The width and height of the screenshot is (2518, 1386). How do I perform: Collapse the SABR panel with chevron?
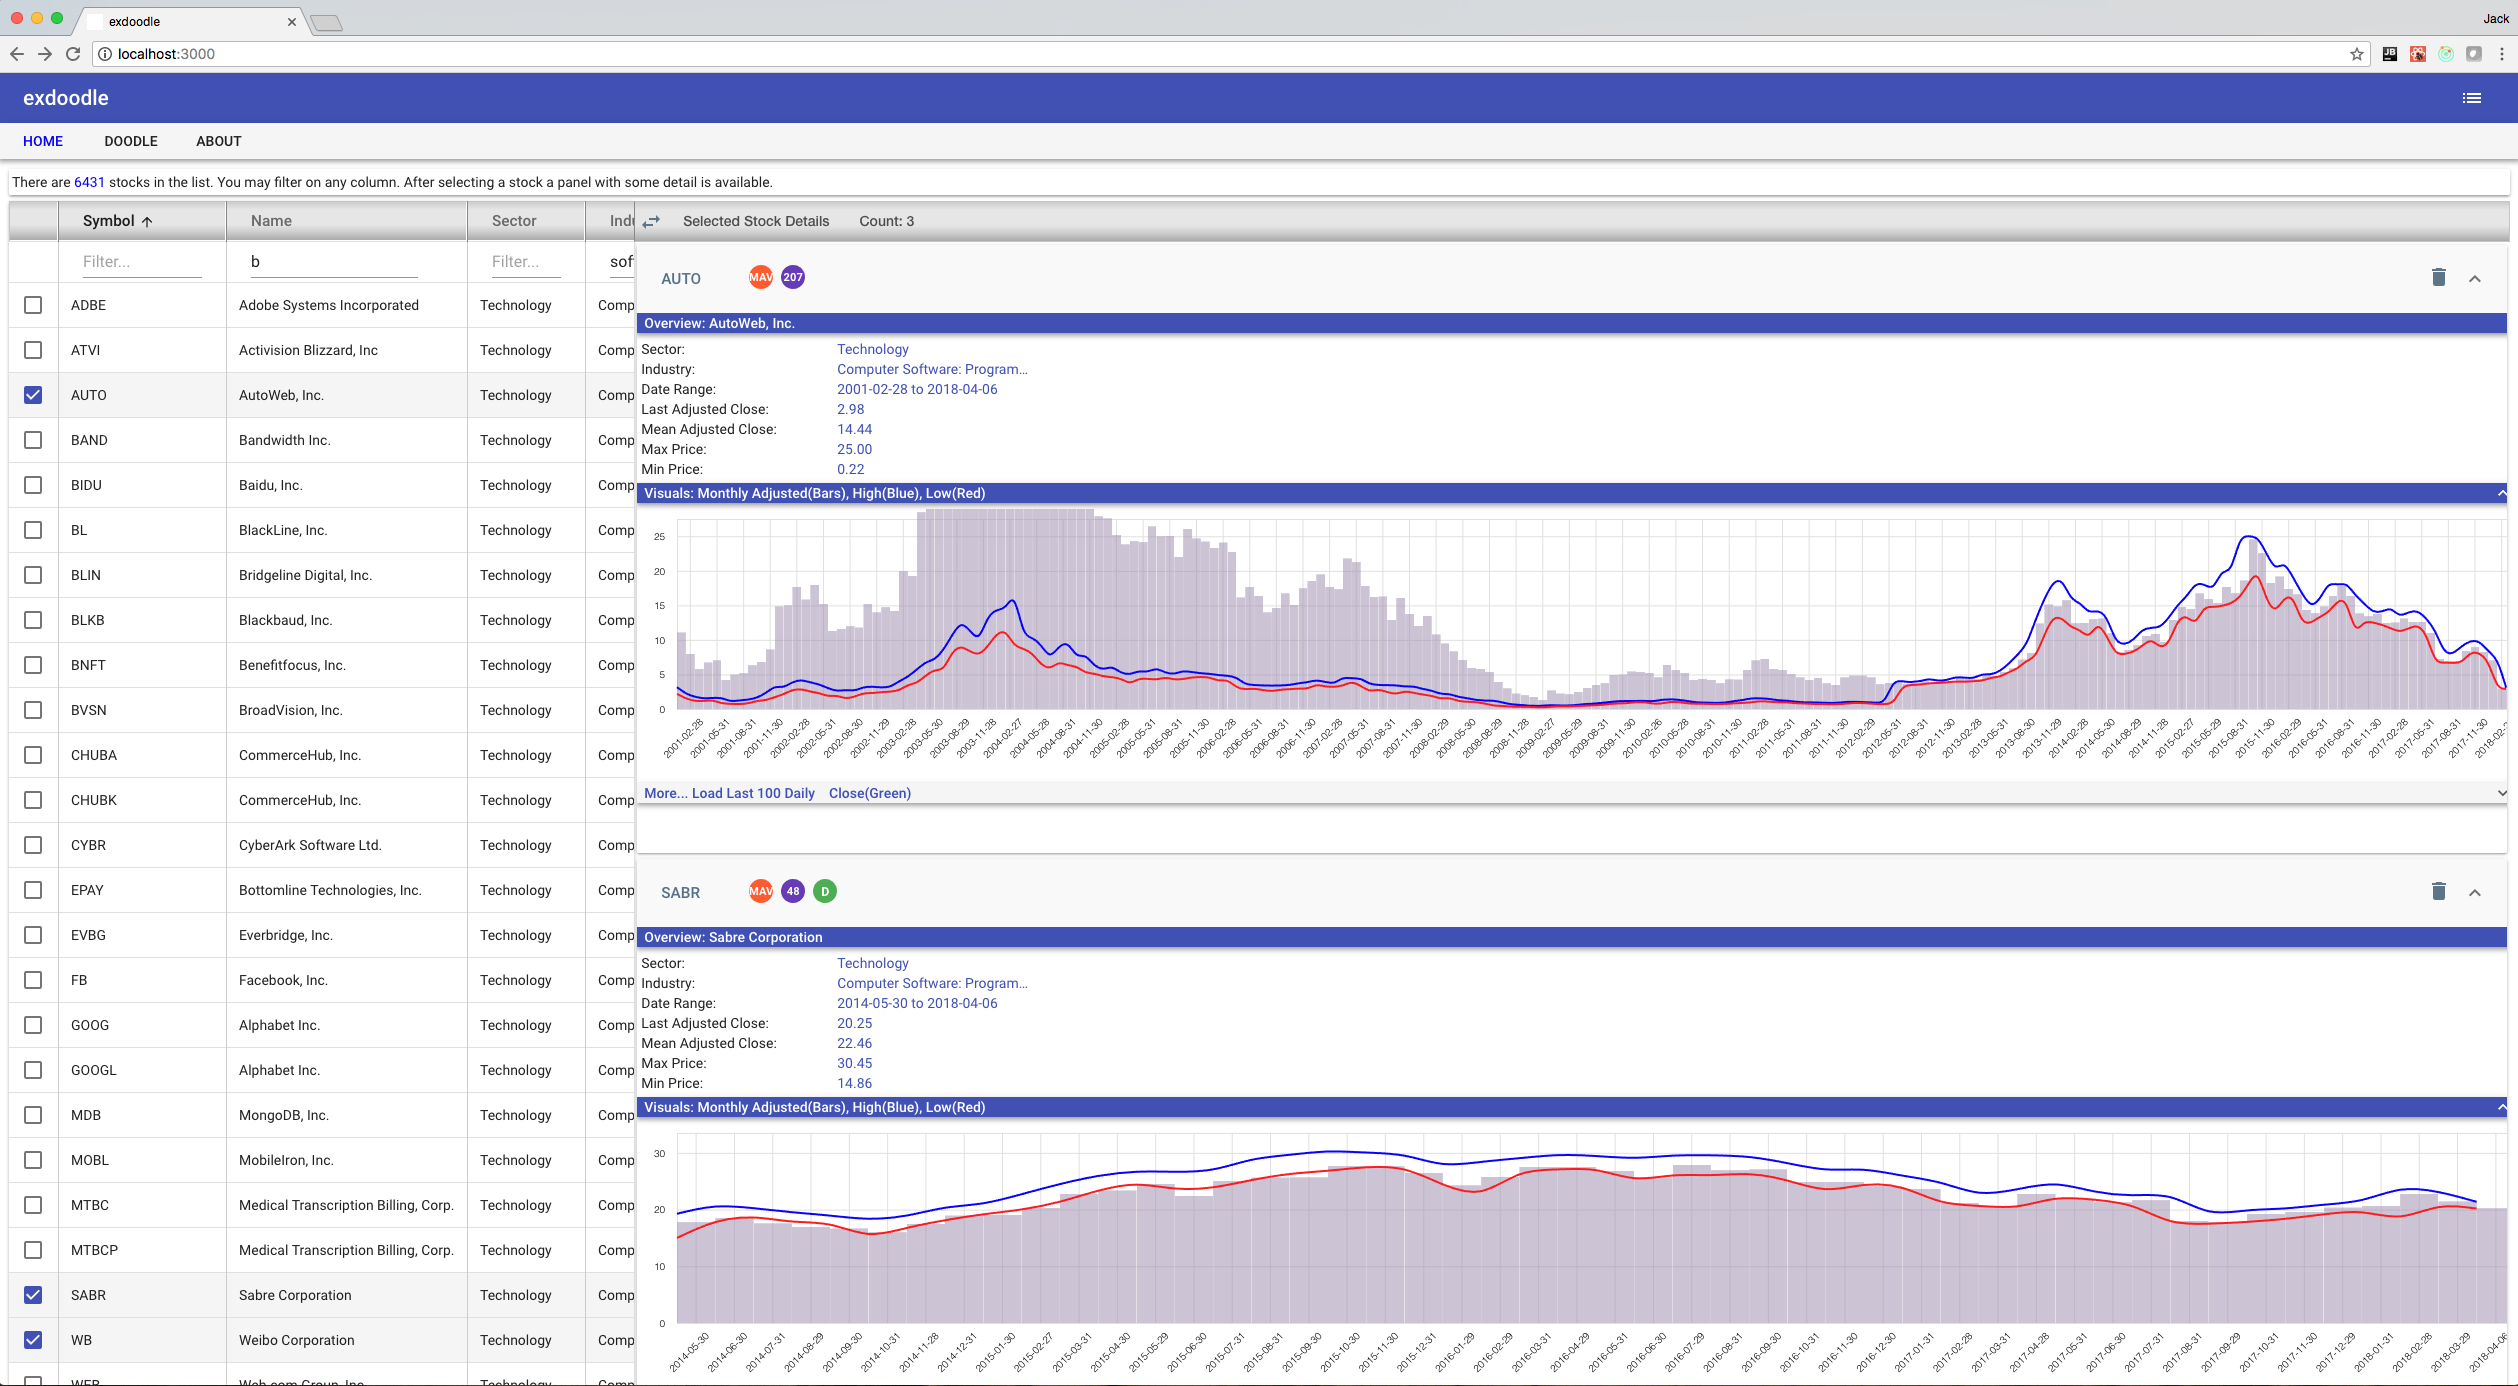tap(2475, 893)
